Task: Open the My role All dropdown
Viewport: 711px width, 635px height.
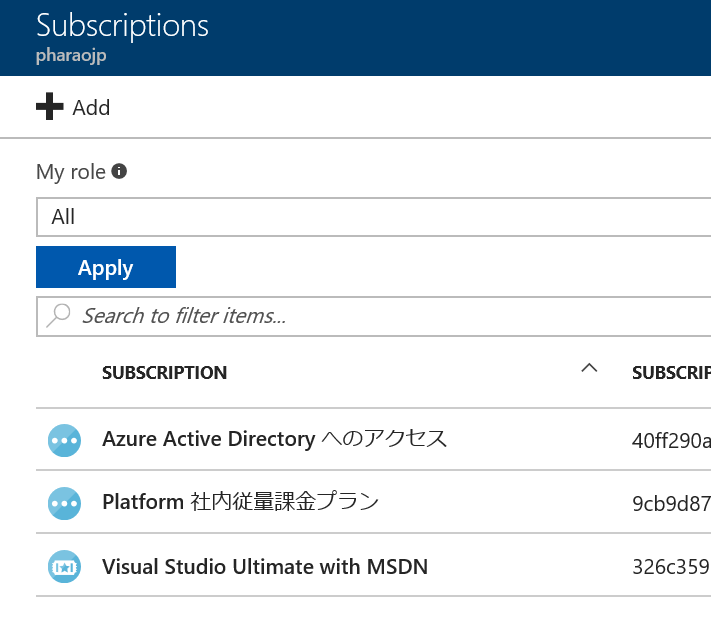Action: [x=374, y=217]
